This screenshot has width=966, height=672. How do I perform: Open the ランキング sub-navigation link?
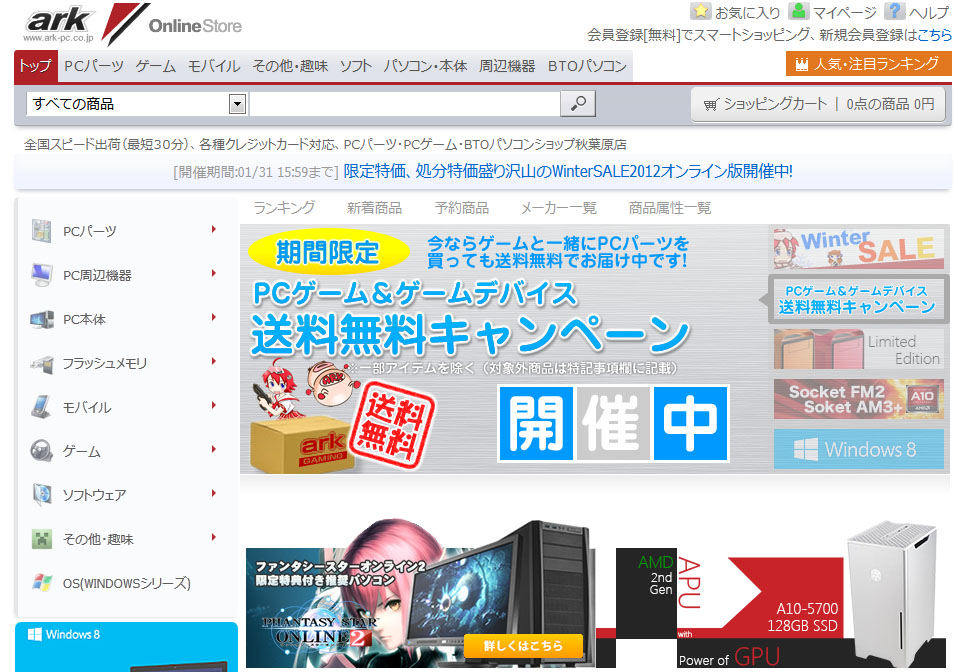coord(284,208)
